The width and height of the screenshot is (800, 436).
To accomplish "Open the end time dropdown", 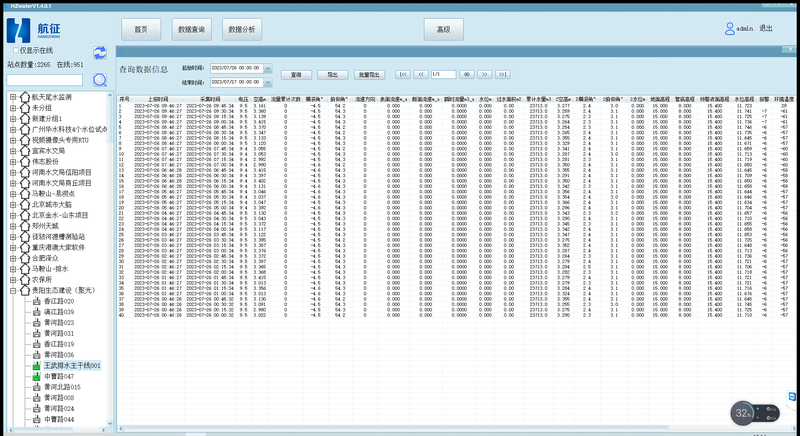I will [x=268, y=82].
